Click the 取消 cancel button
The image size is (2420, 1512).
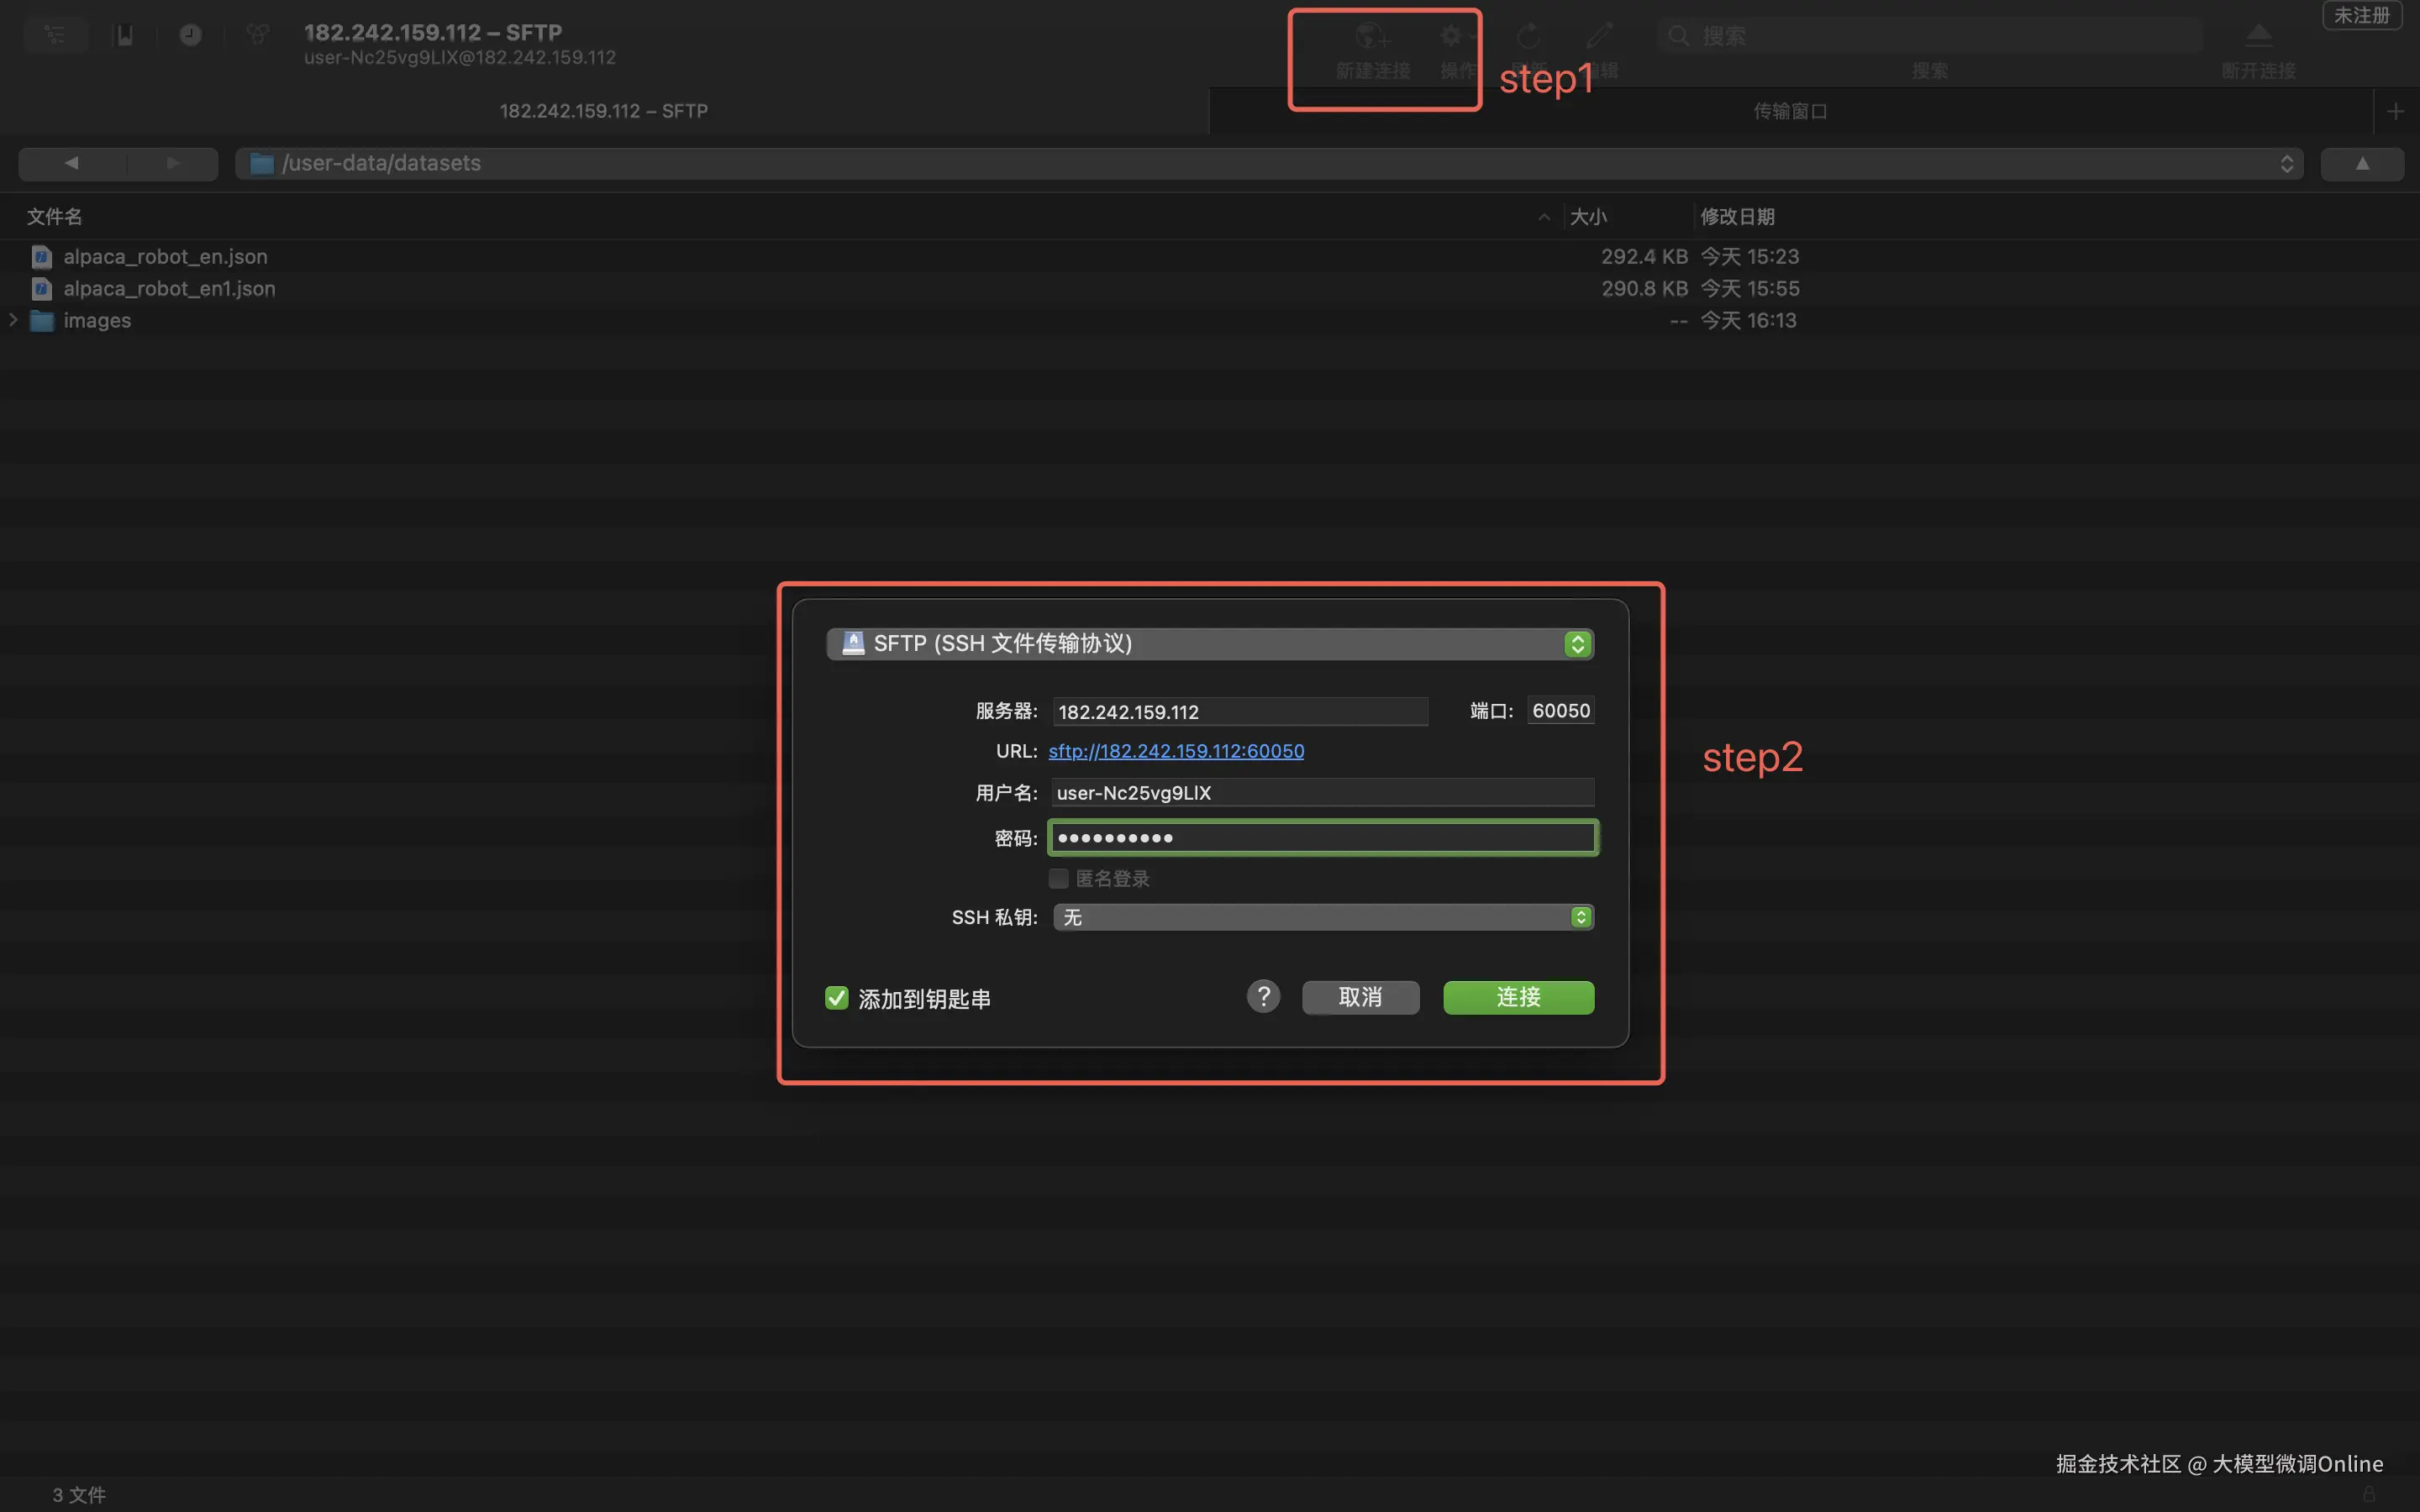[1359, 997]
